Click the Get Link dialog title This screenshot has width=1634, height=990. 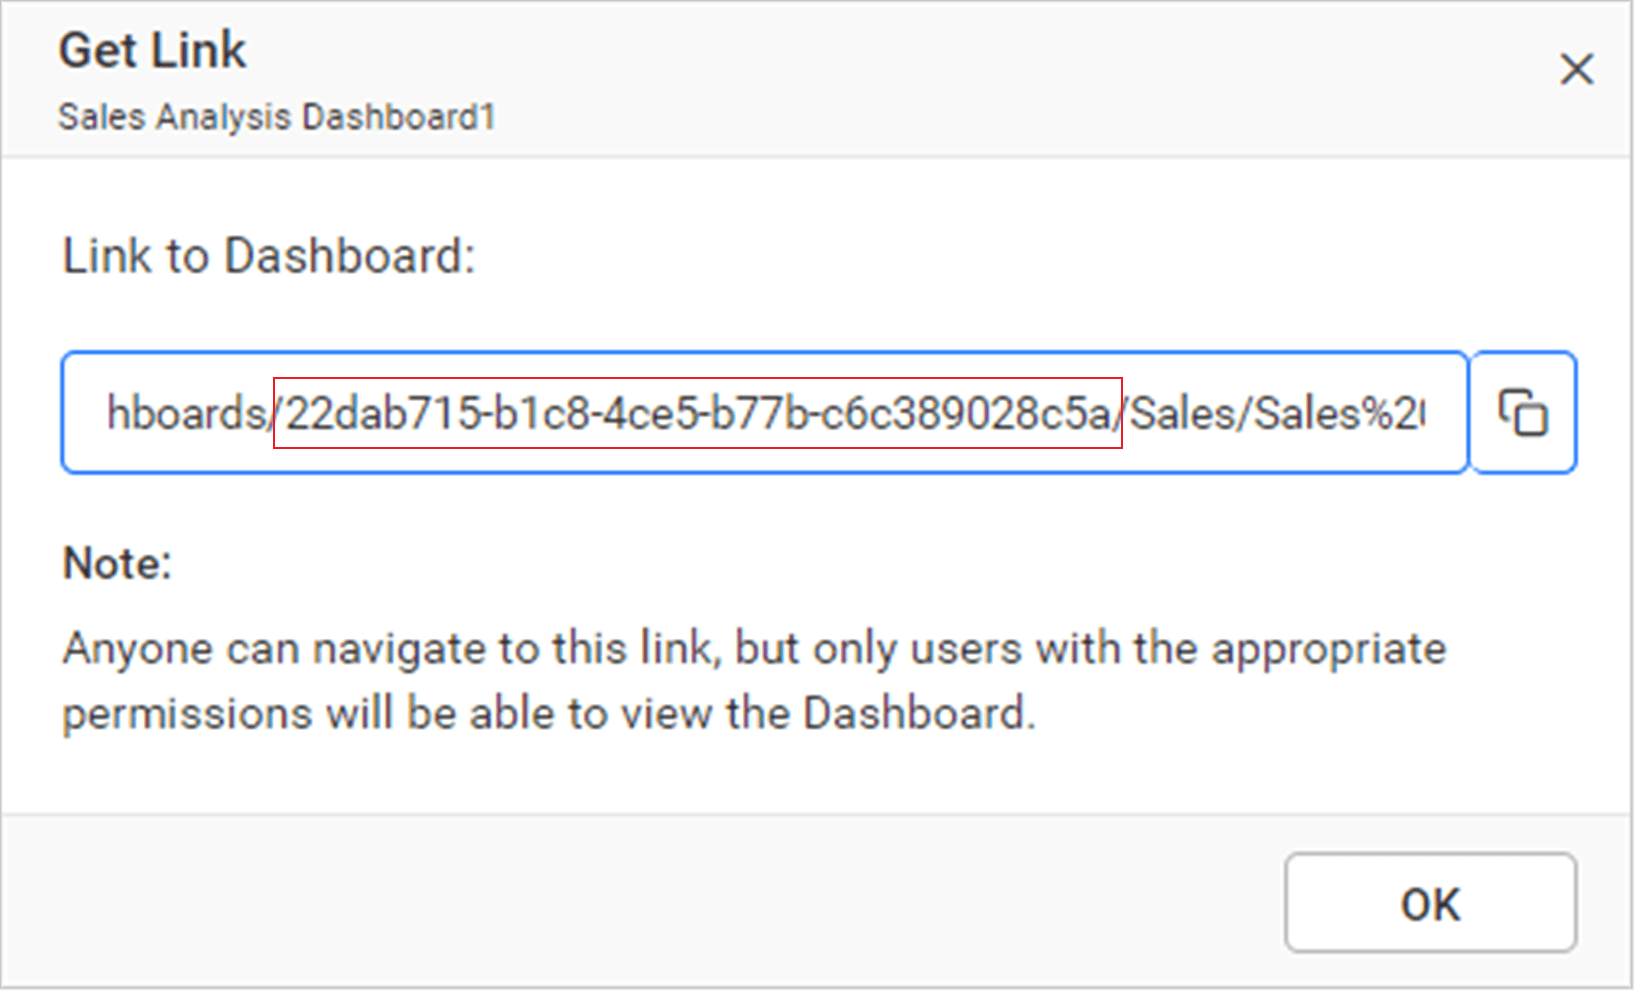click(x=152, y=49)
